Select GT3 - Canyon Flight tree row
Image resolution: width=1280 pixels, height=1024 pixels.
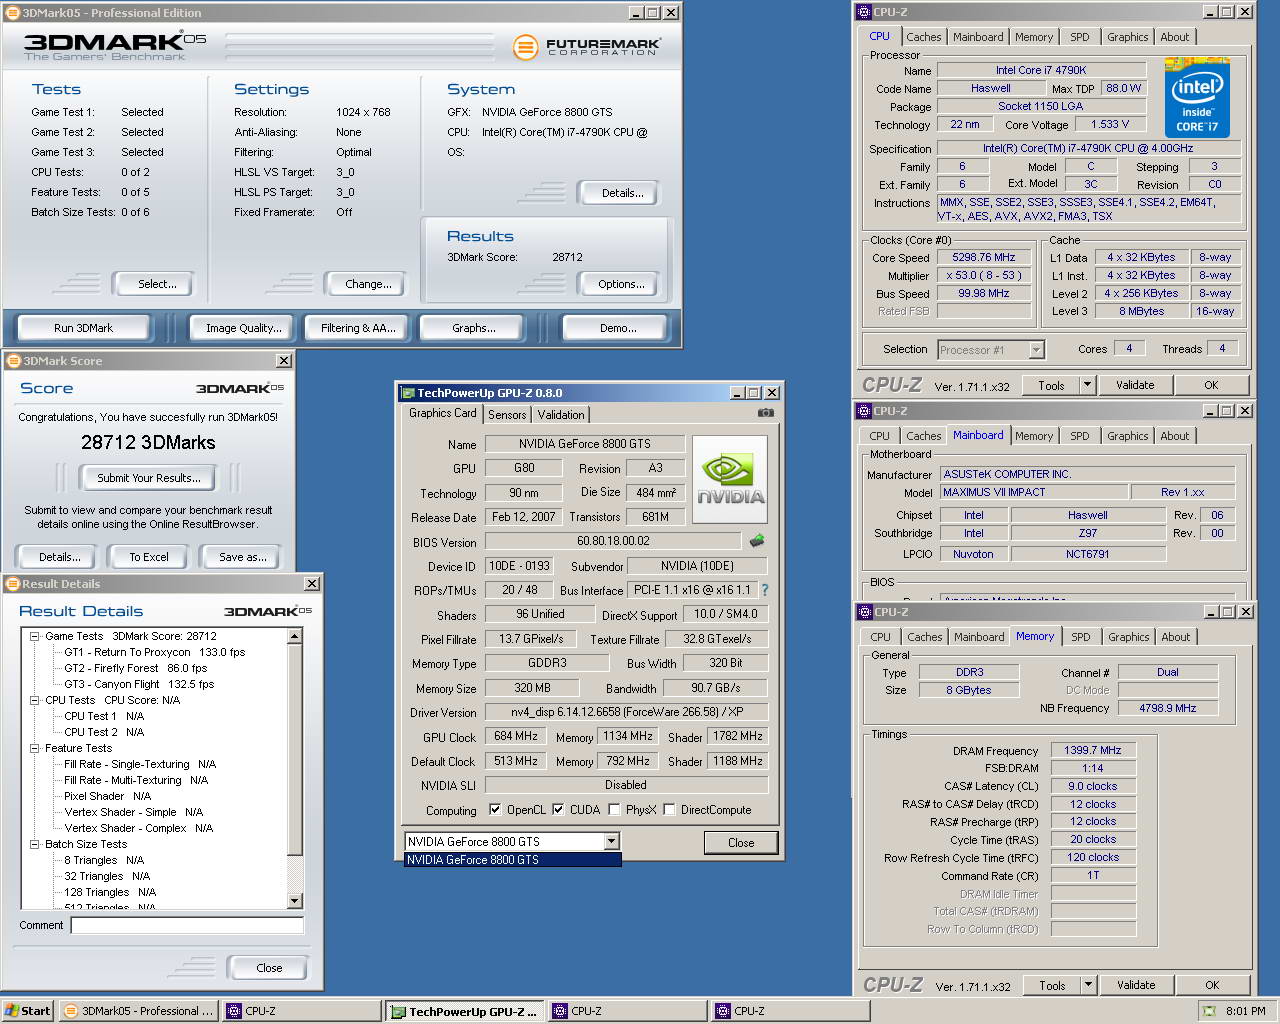pyautogui.click(x=139, y=684)
